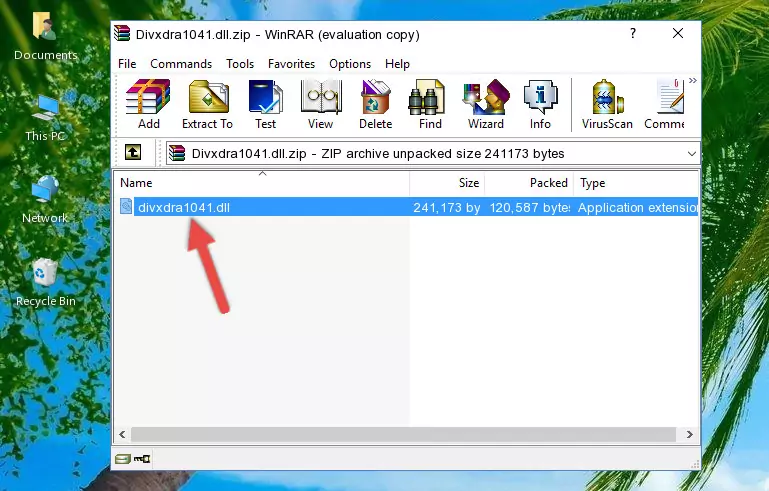Viewport: 769px width, 491px height.
Task: Sort files by Name column
Action: (x=262, y=183)
